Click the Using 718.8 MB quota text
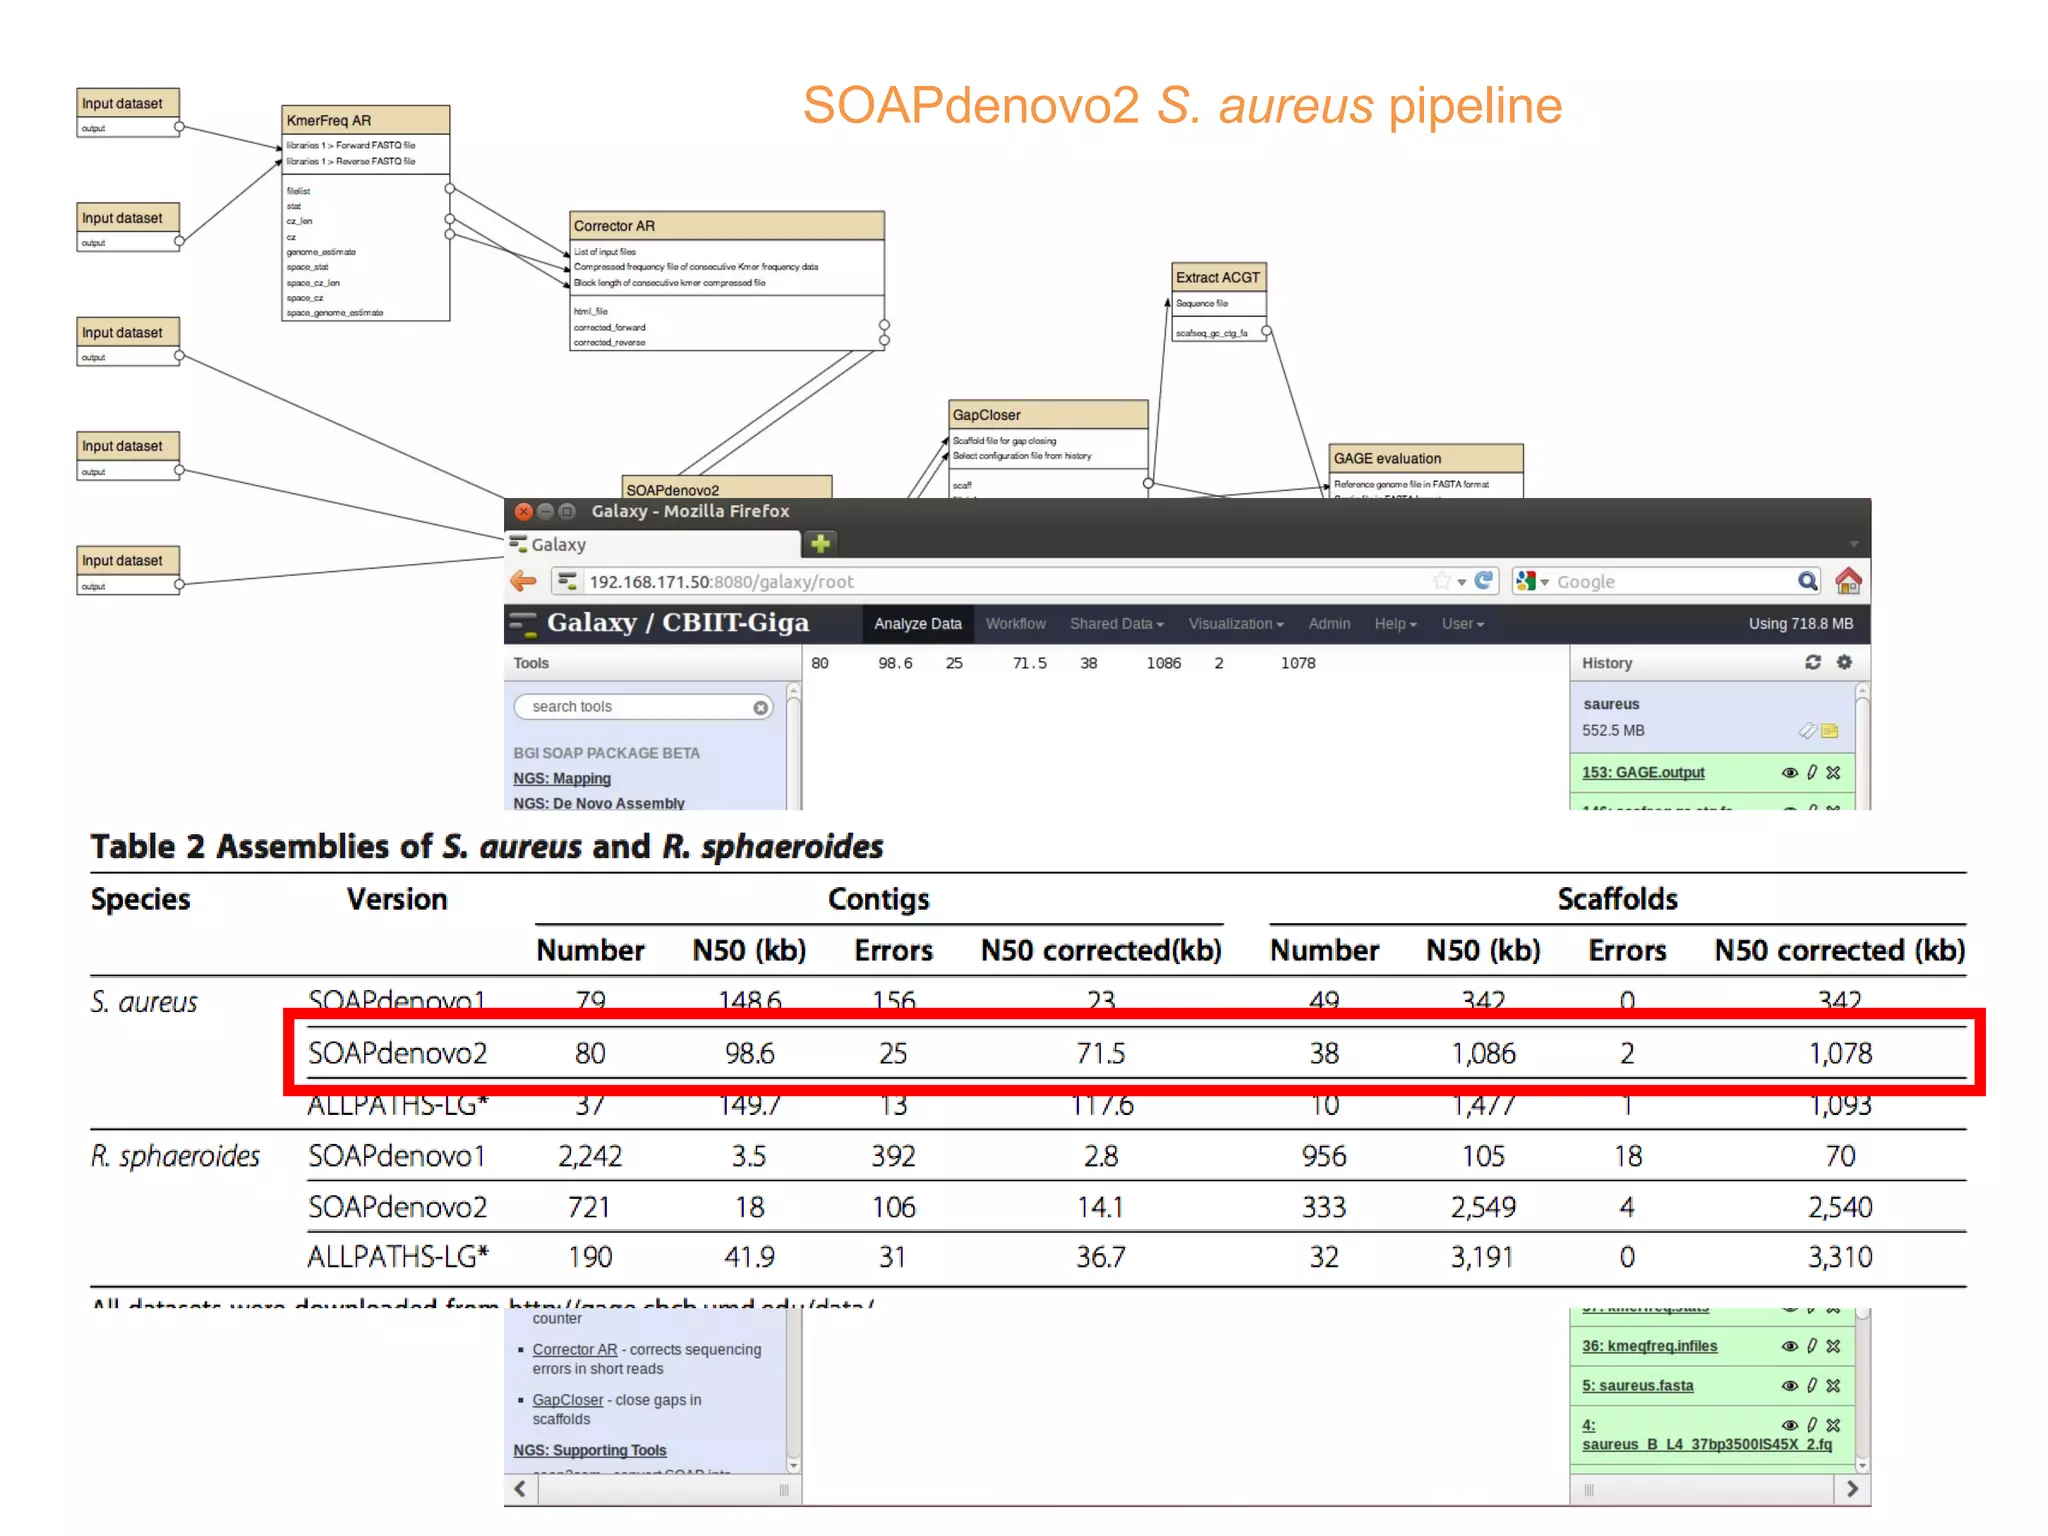Image resolution: width=2048 pixels, height=1536 pixels. coord(1800,623)
